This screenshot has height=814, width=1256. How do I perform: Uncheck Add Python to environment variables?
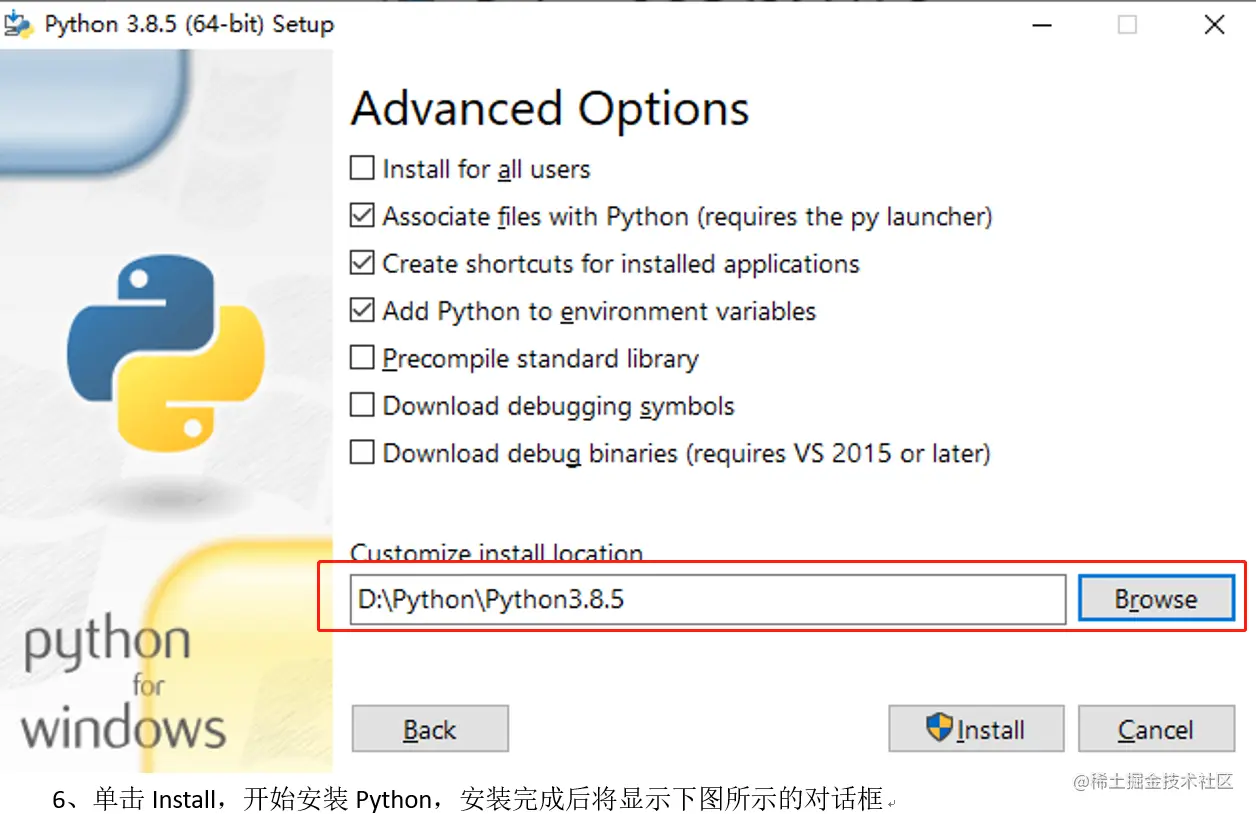(x=362, y=310)
